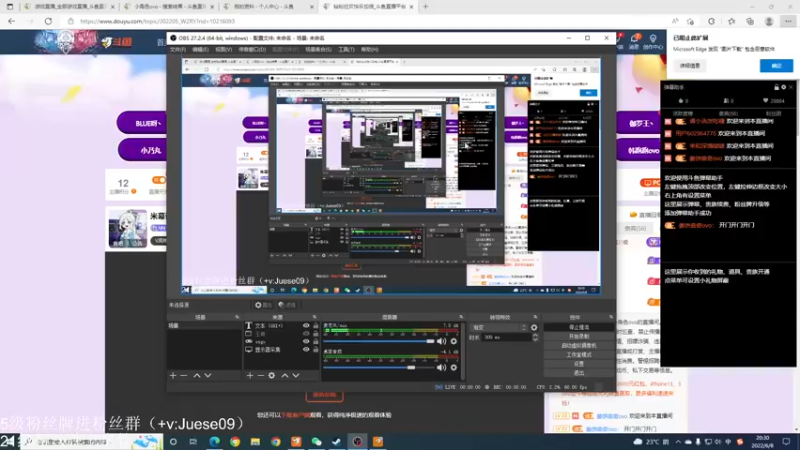The image size is (800, 450).
Task: Pop out the 场景 dock panel via its corner icon
Action: 237,317
